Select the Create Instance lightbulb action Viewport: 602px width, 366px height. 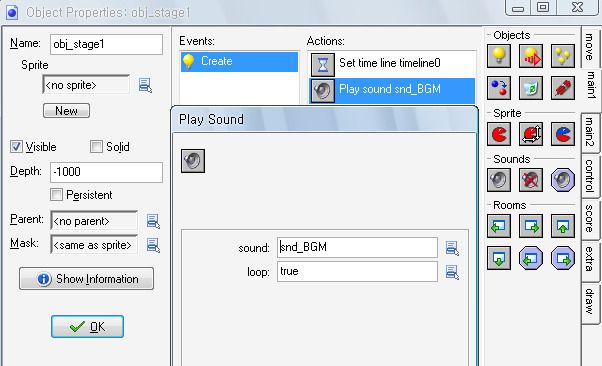click(499, 56)
